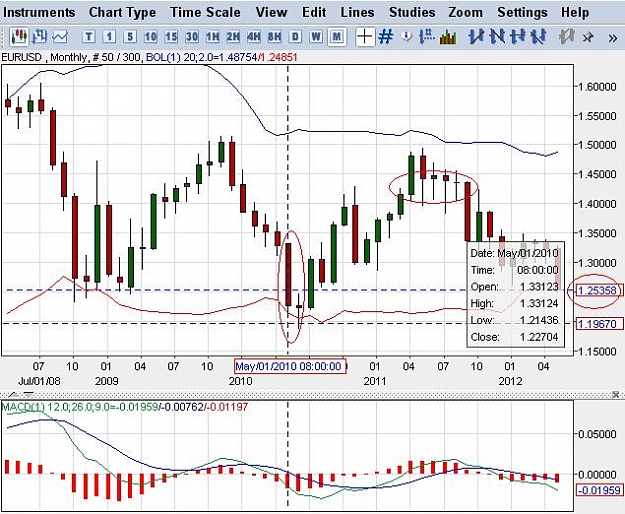Open the volume histogram study icon
This screenshot has width=625, height=514.
pyautogui.click(x=448, y=37)
